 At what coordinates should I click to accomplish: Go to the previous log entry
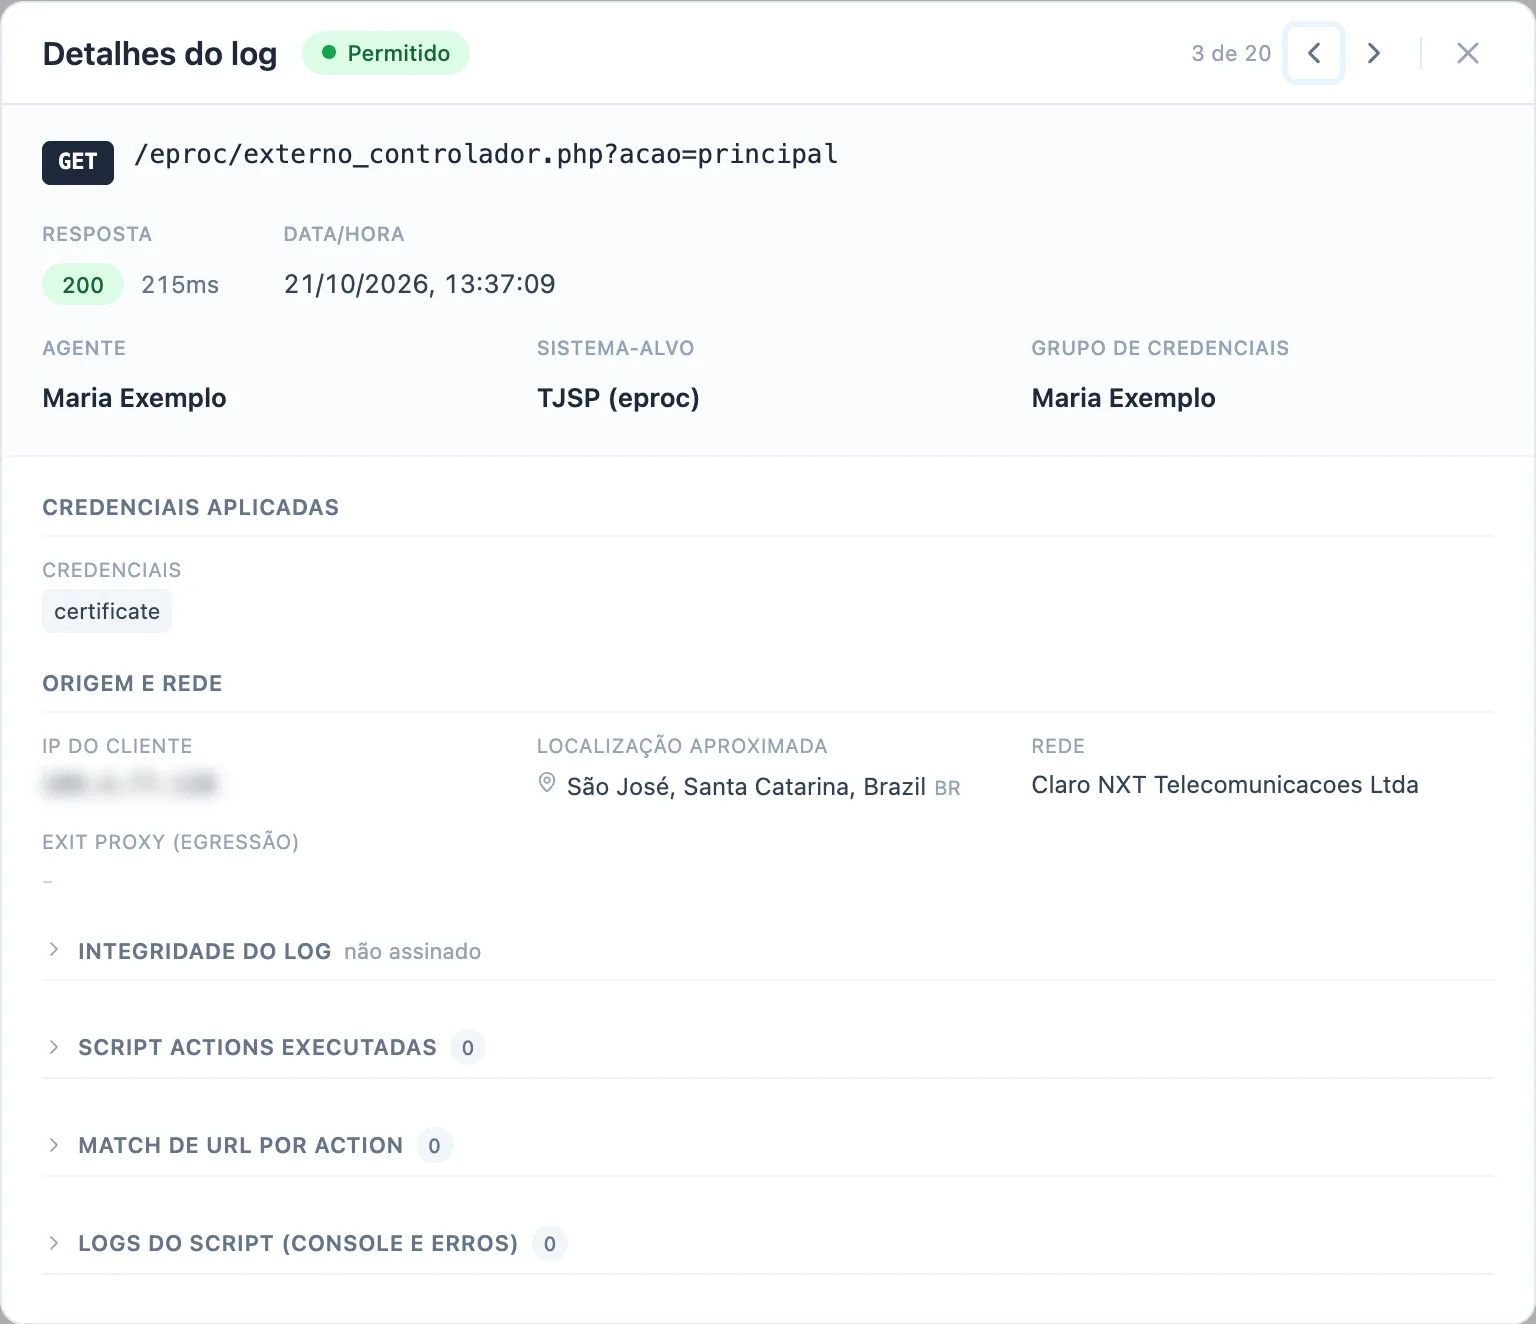(x=1314, y=53)
